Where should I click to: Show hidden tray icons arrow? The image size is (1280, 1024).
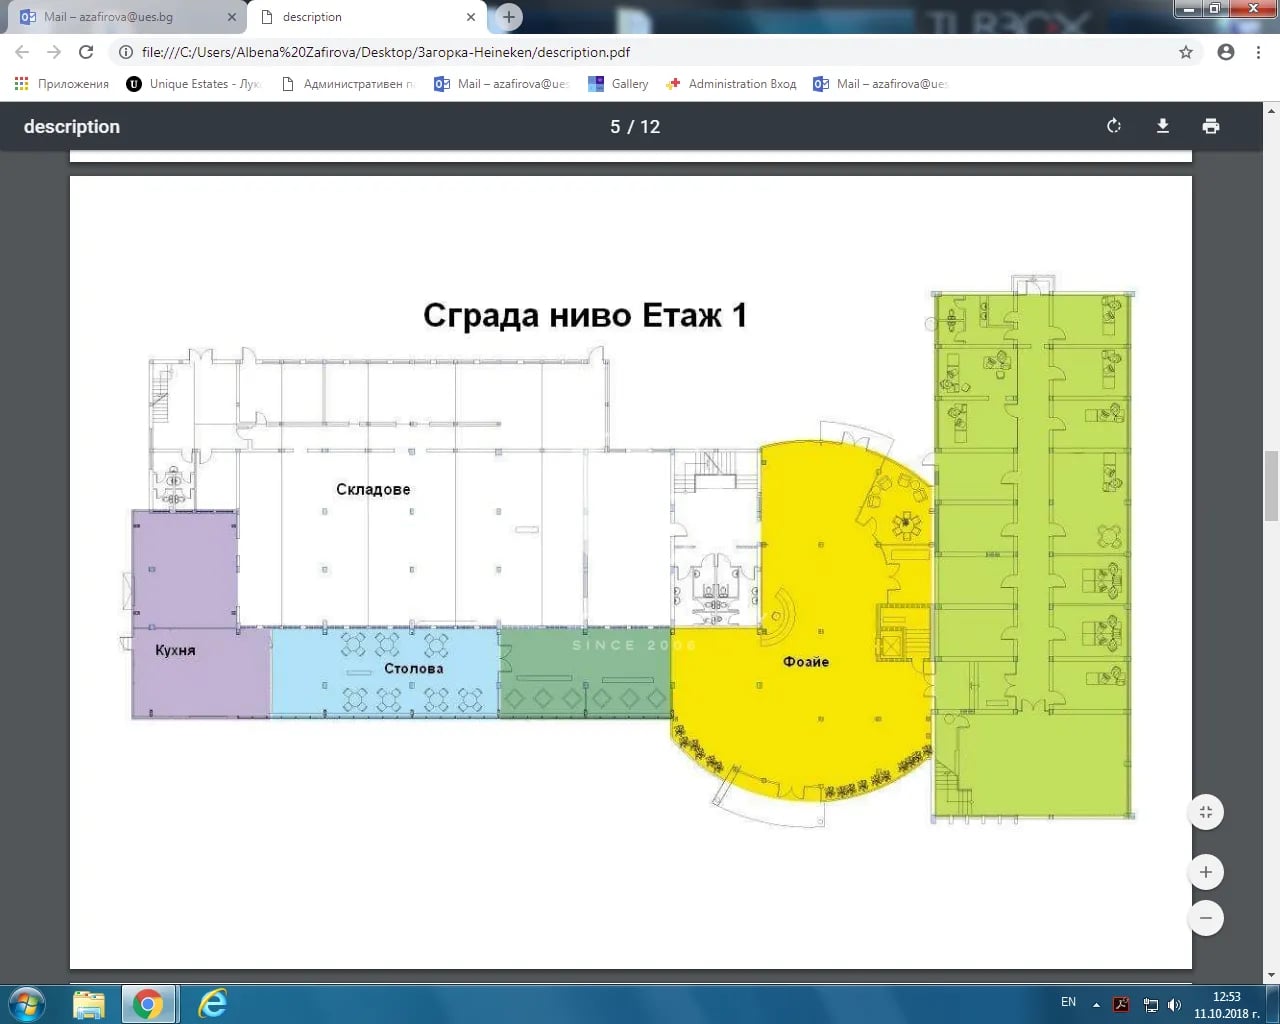point(1096,1004)
